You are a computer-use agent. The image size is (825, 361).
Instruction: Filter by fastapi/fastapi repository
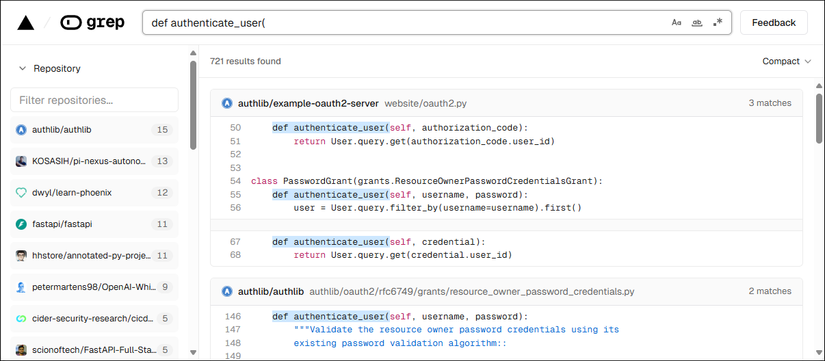94,224
